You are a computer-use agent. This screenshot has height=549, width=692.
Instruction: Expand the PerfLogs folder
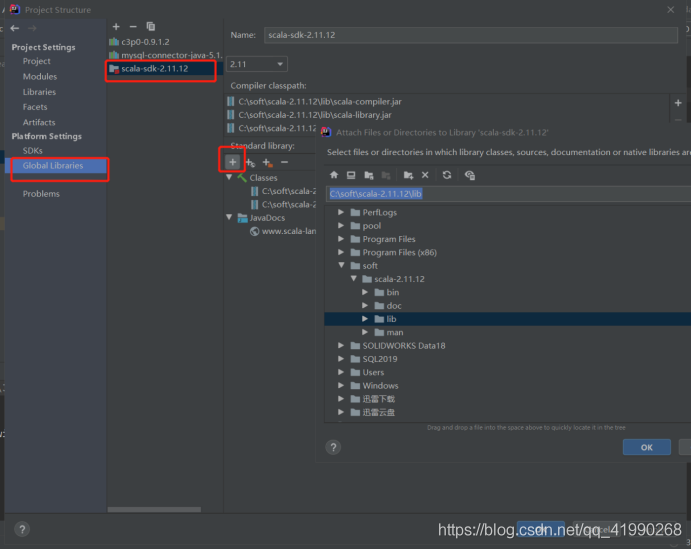coord(341,212)
